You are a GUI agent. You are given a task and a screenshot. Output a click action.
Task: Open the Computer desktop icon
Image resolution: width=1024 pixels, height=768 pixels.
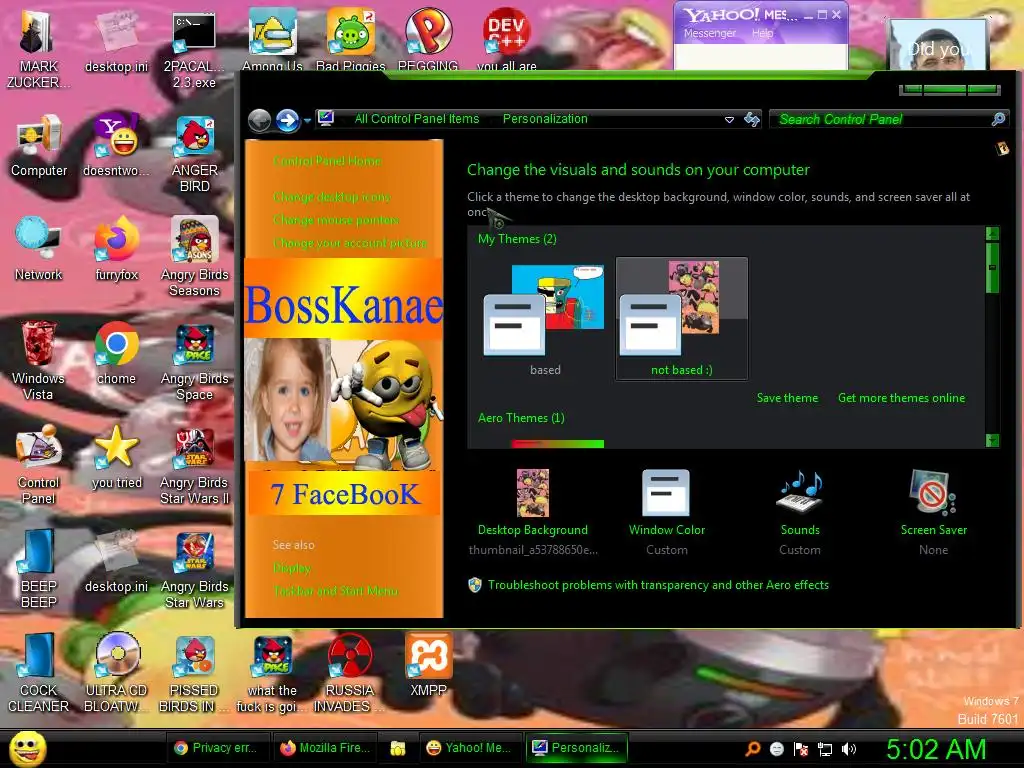(39, 145)
